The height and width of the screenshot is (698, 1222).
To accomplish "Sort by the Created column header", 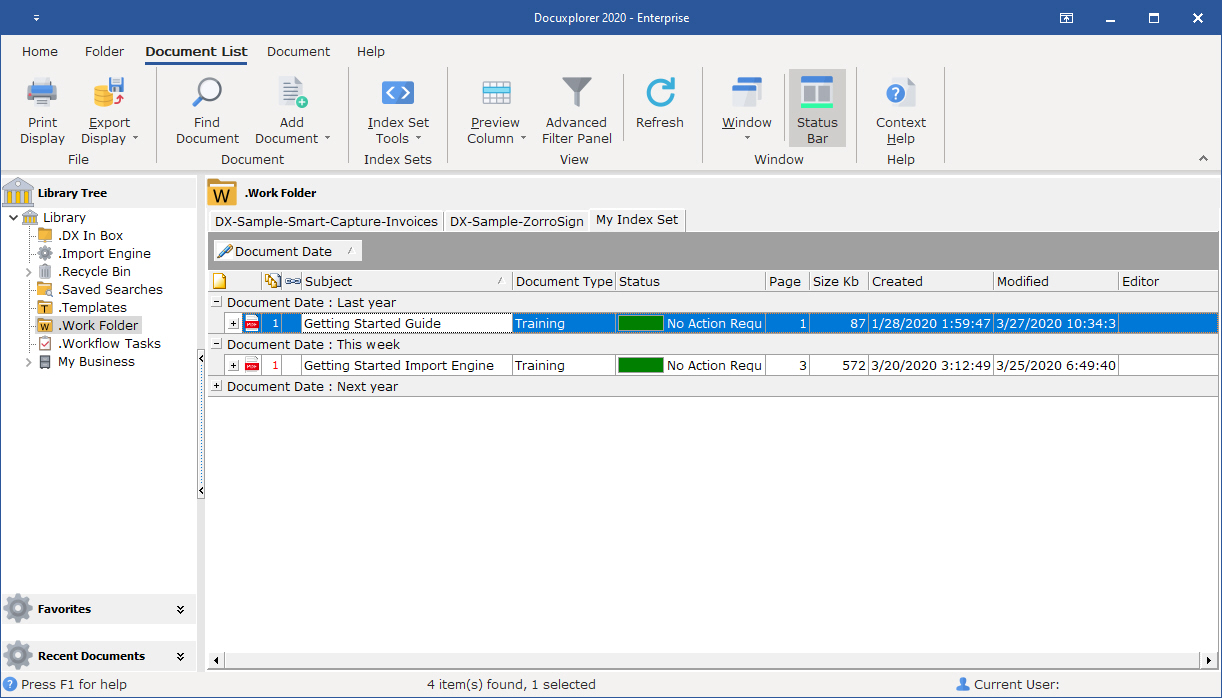I will tap(930, 281).
